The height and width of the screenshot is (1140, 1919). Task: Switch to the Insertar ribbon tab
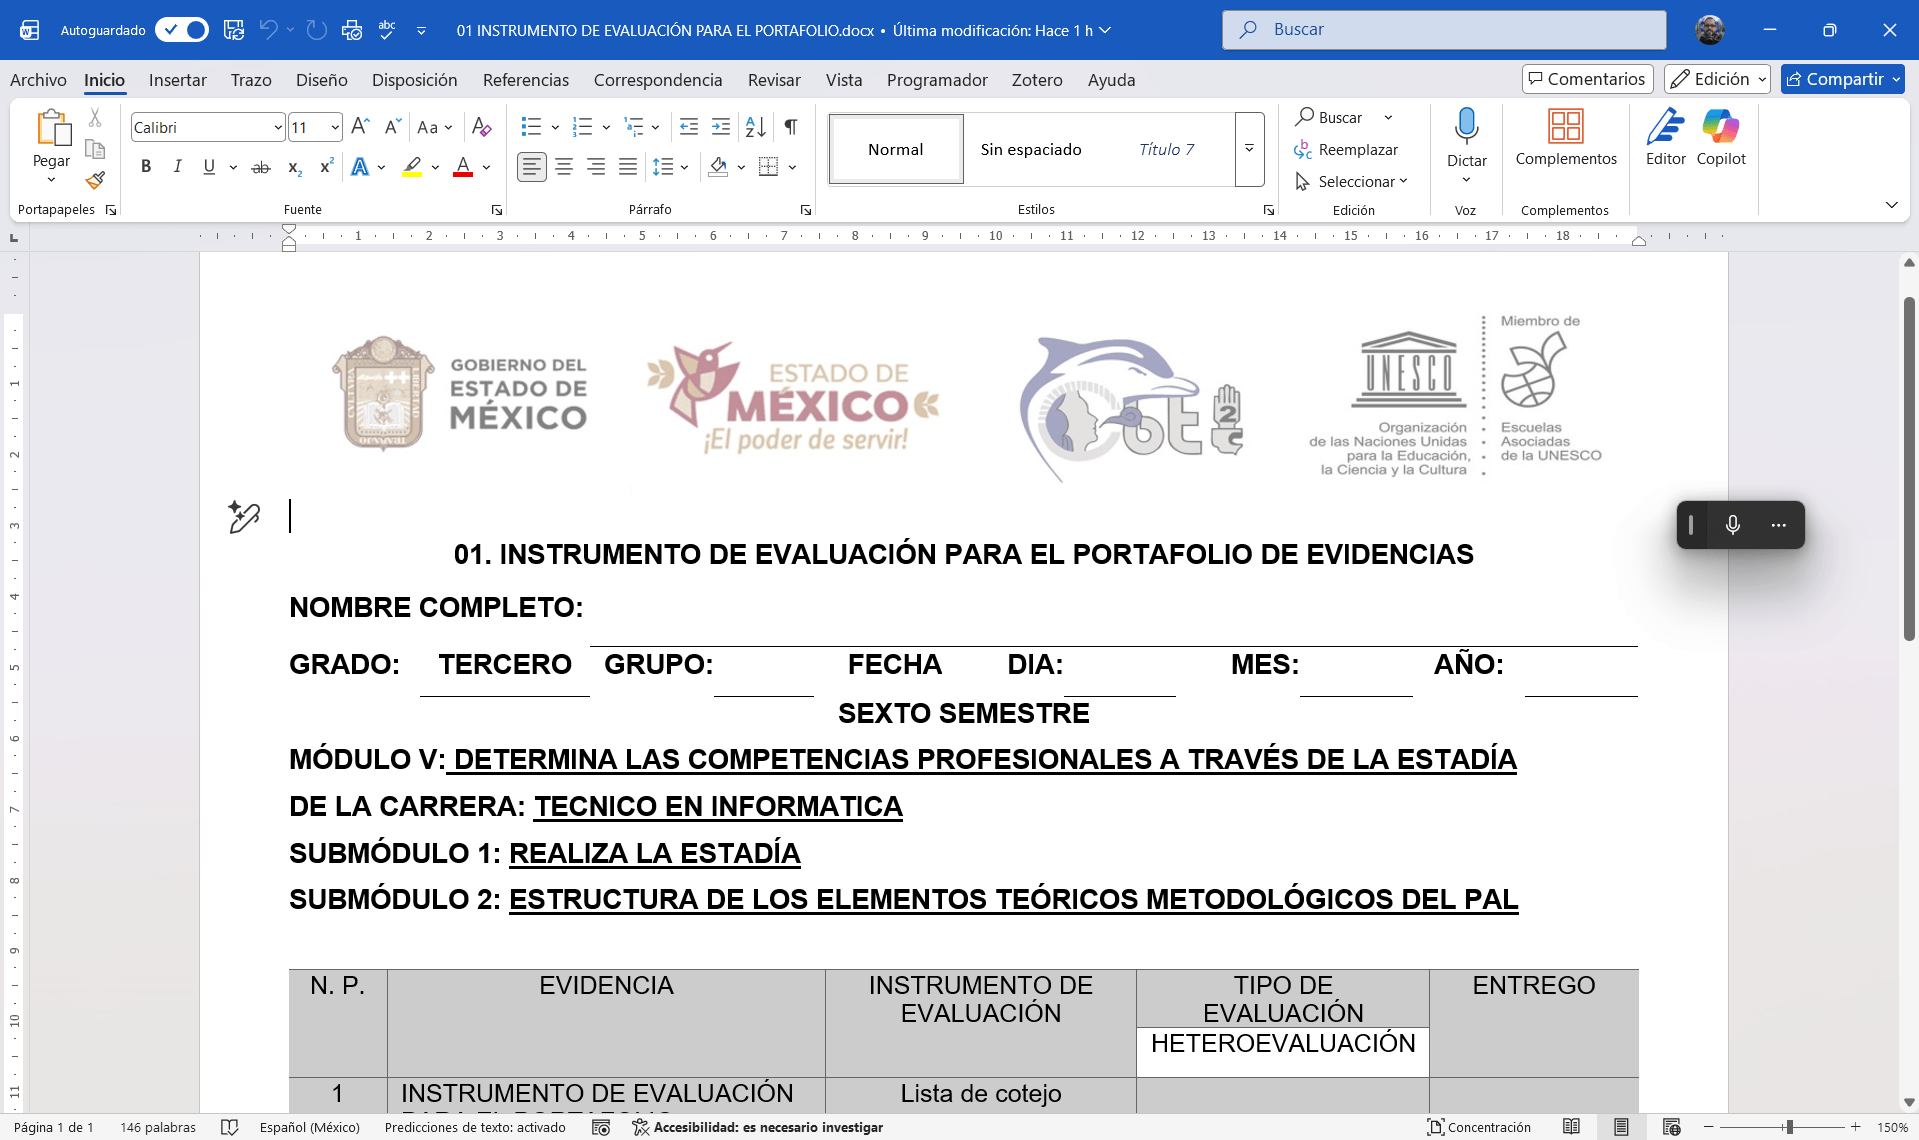178,80
